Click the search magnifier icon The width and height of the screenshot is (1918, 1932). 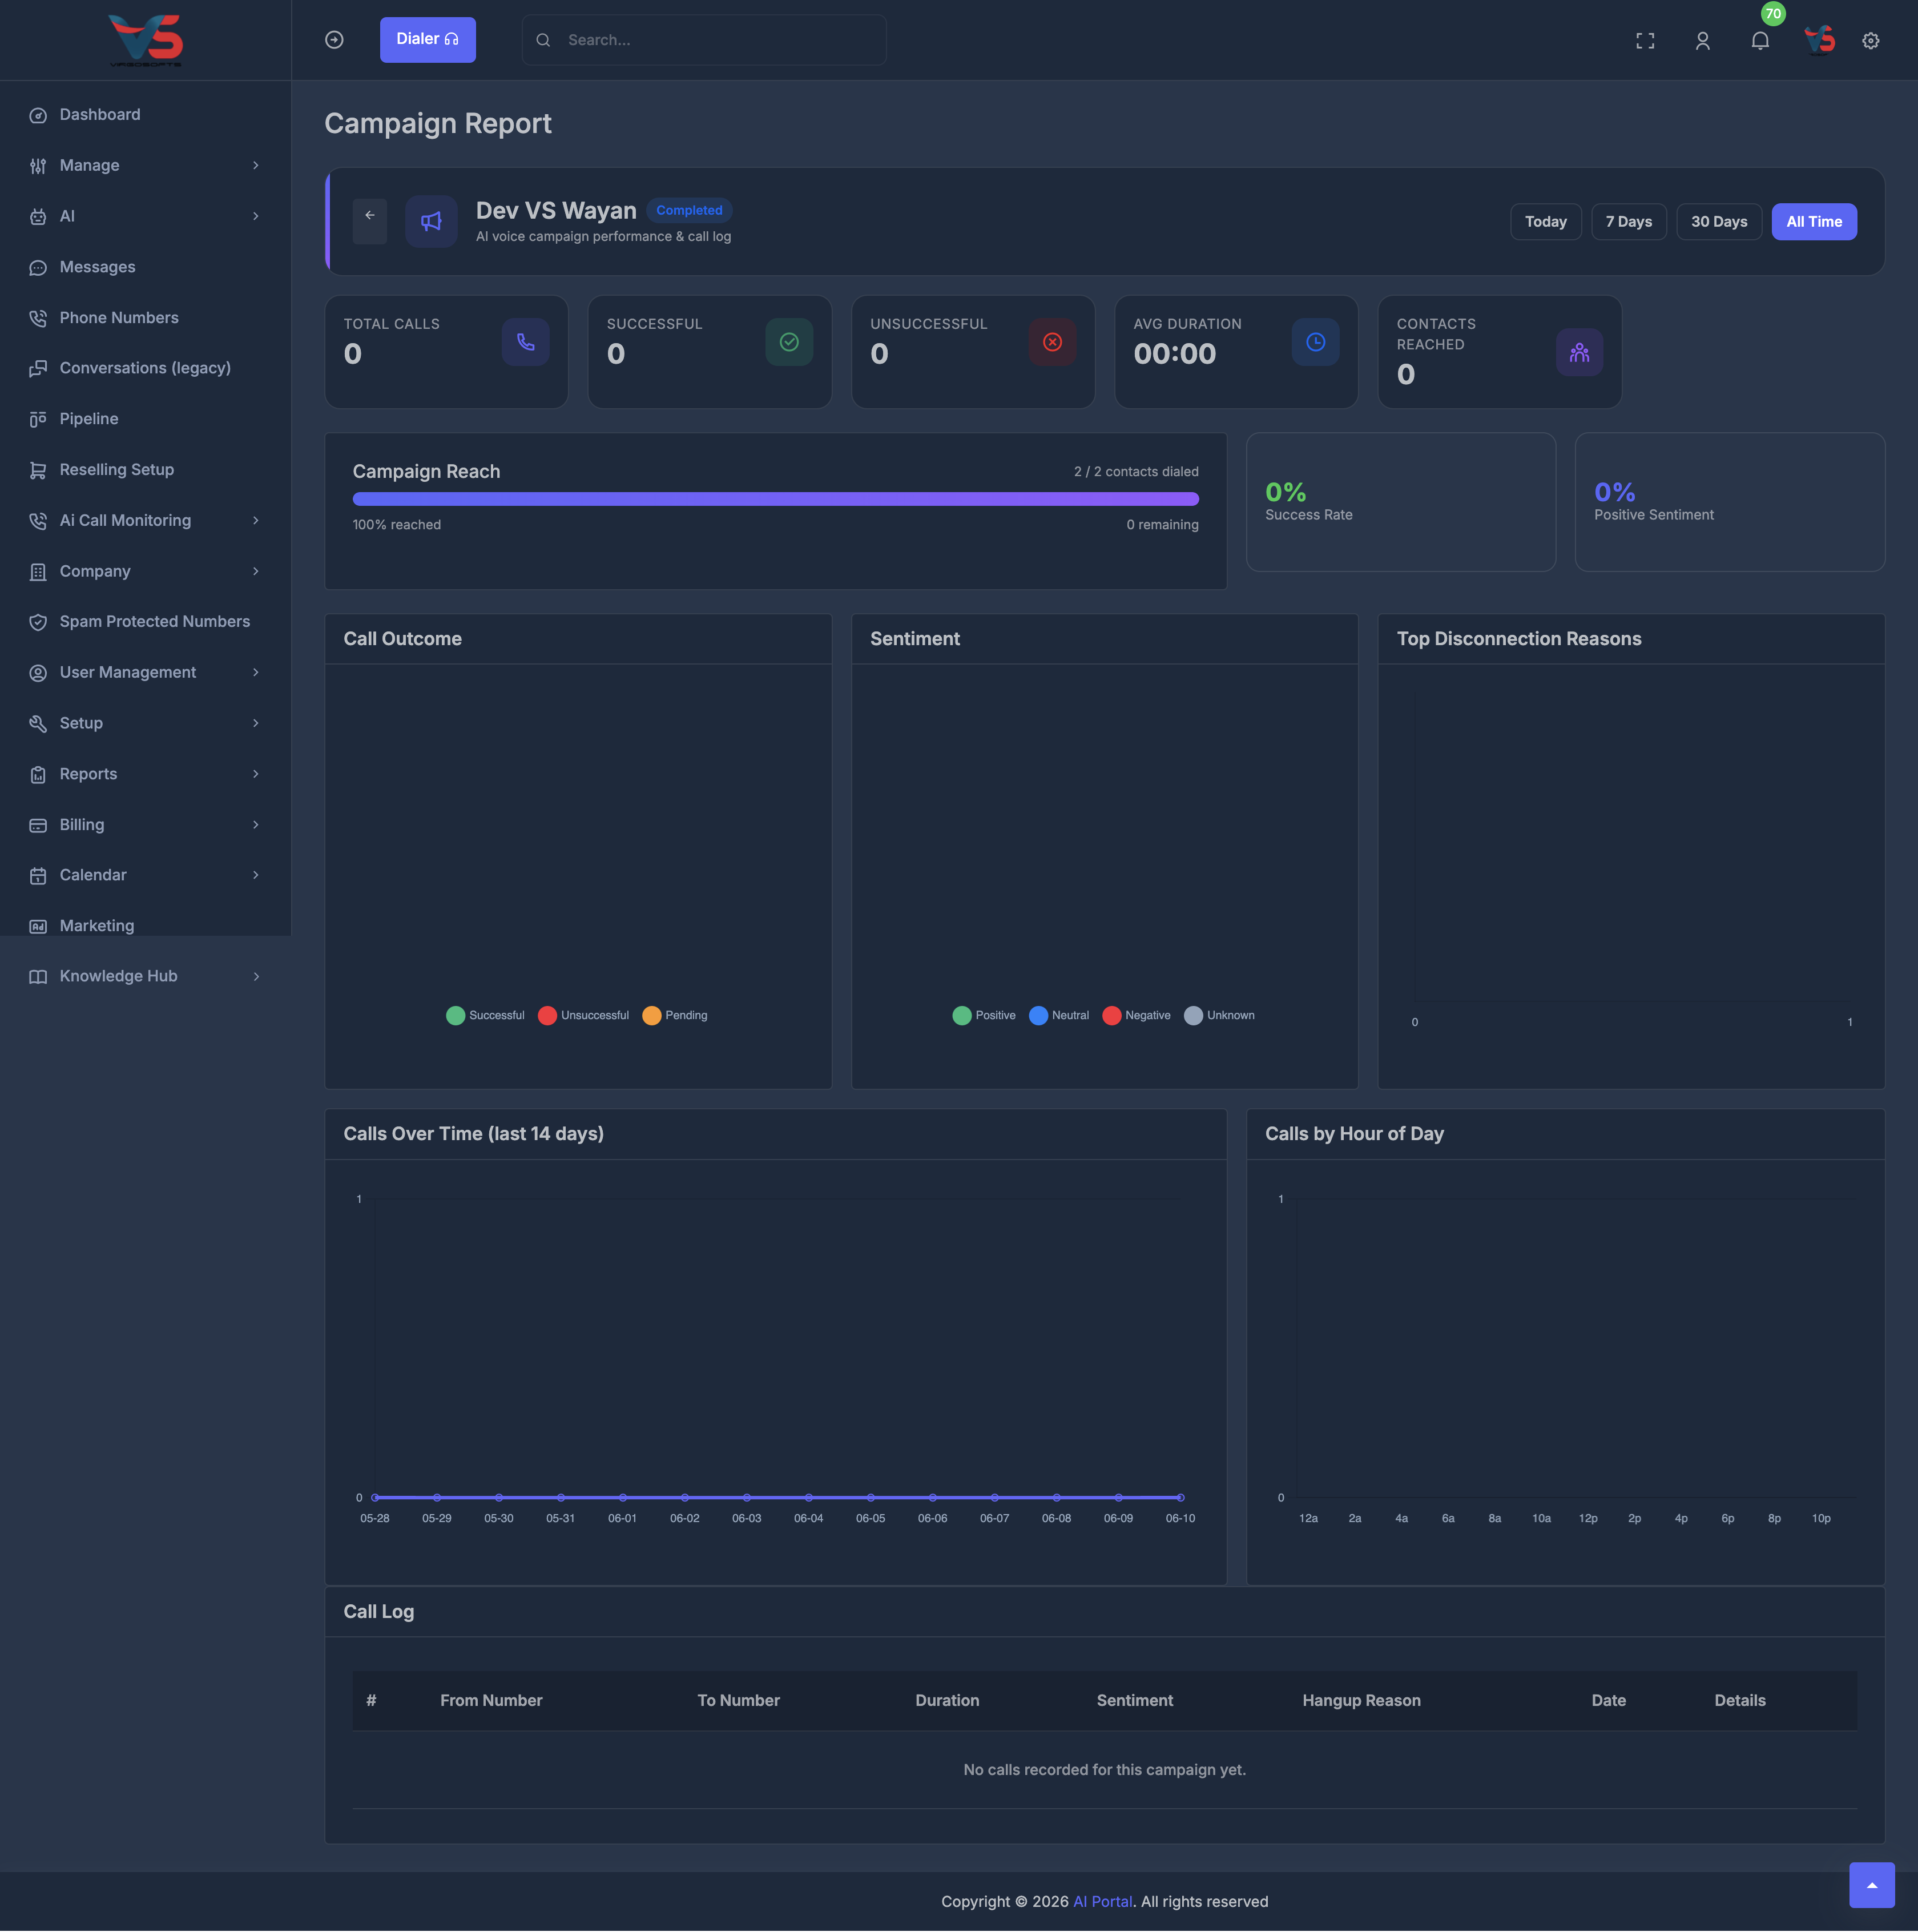tap(543, 40)
